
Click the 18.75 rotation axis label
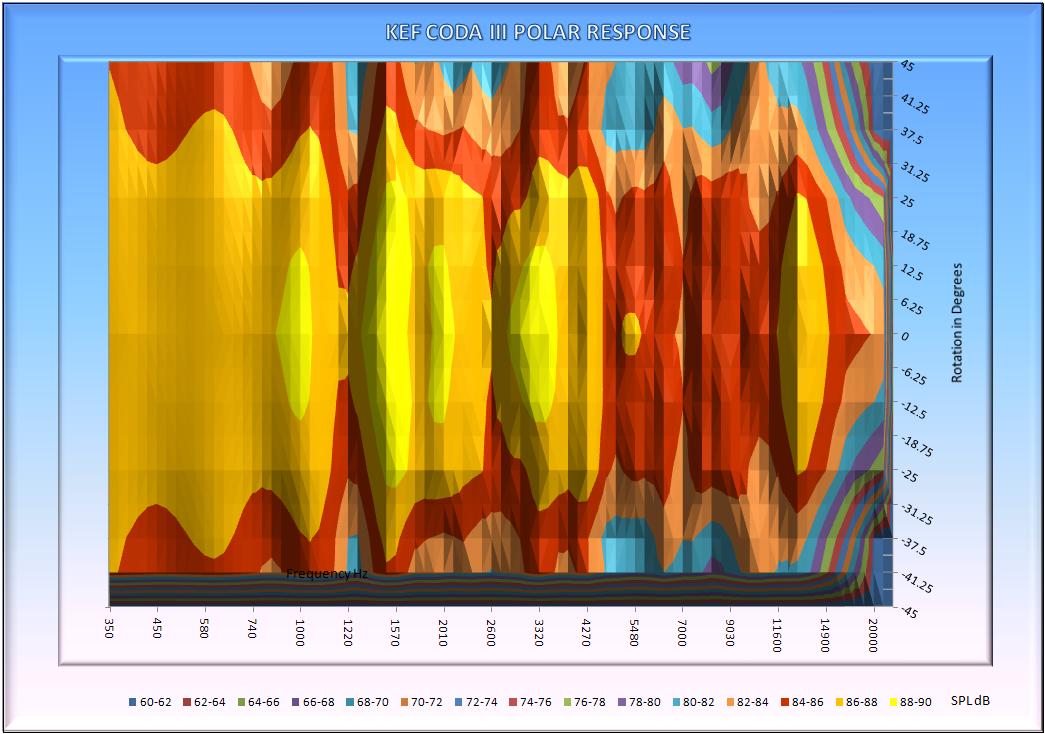916,241
